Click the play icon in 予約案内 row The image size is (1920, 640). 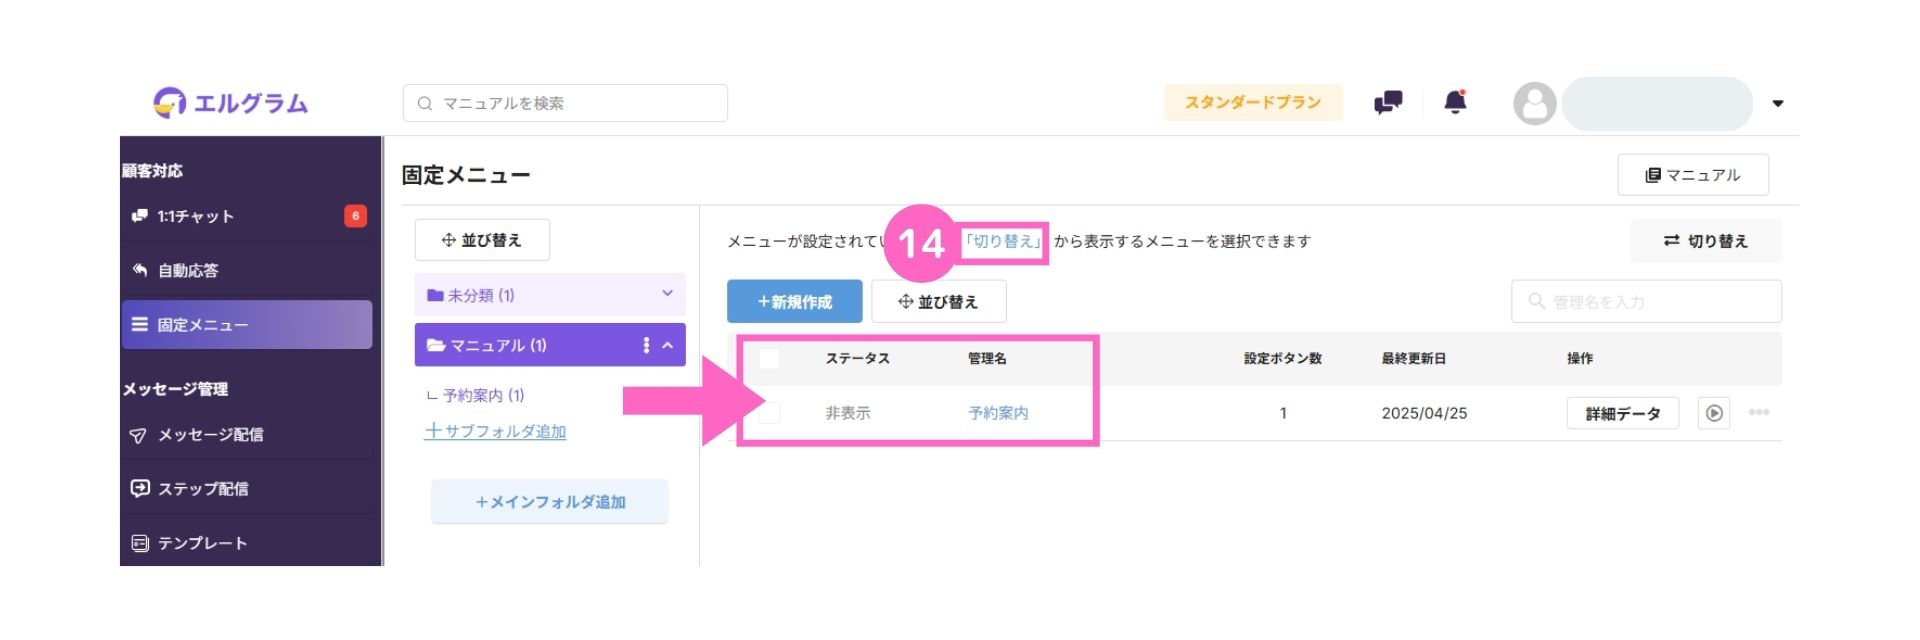click(1714, 413)
